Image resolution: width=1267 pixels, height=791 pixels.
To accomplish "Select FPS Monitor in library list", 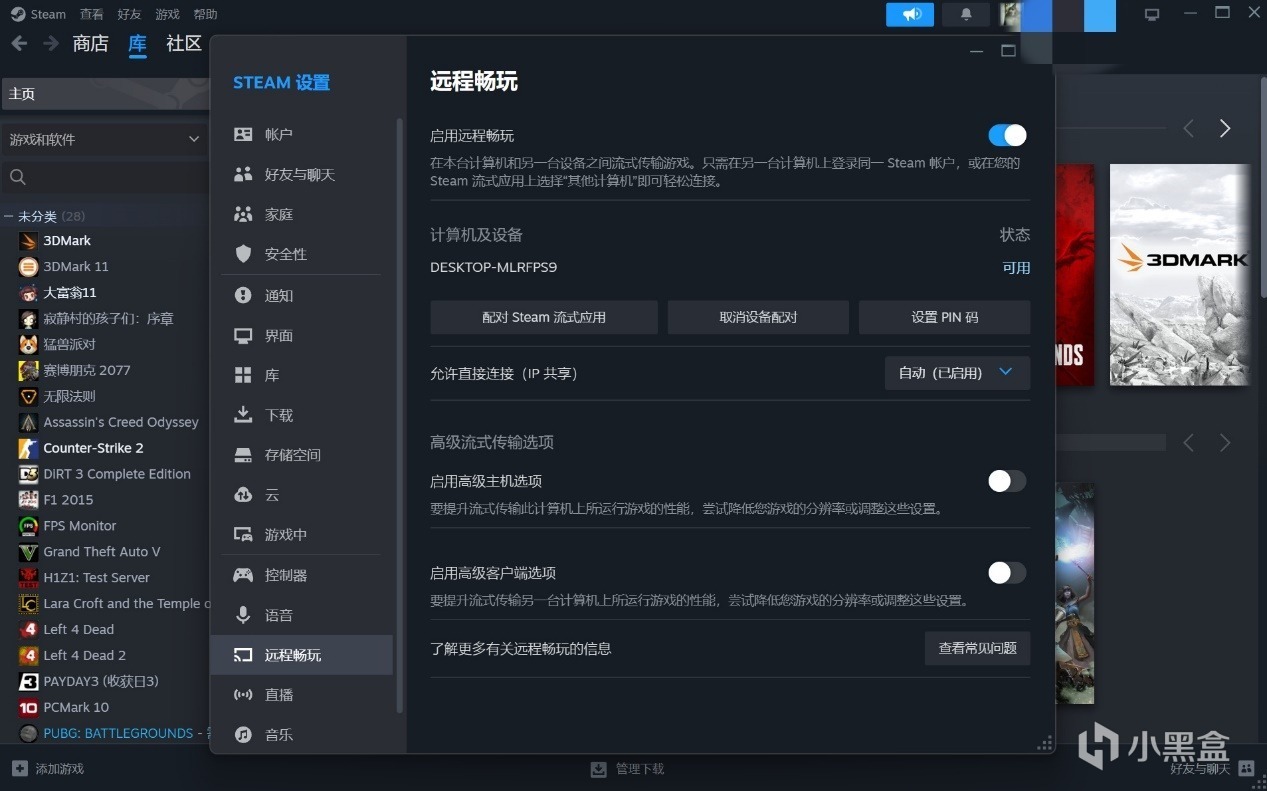I will coord(80,525).
